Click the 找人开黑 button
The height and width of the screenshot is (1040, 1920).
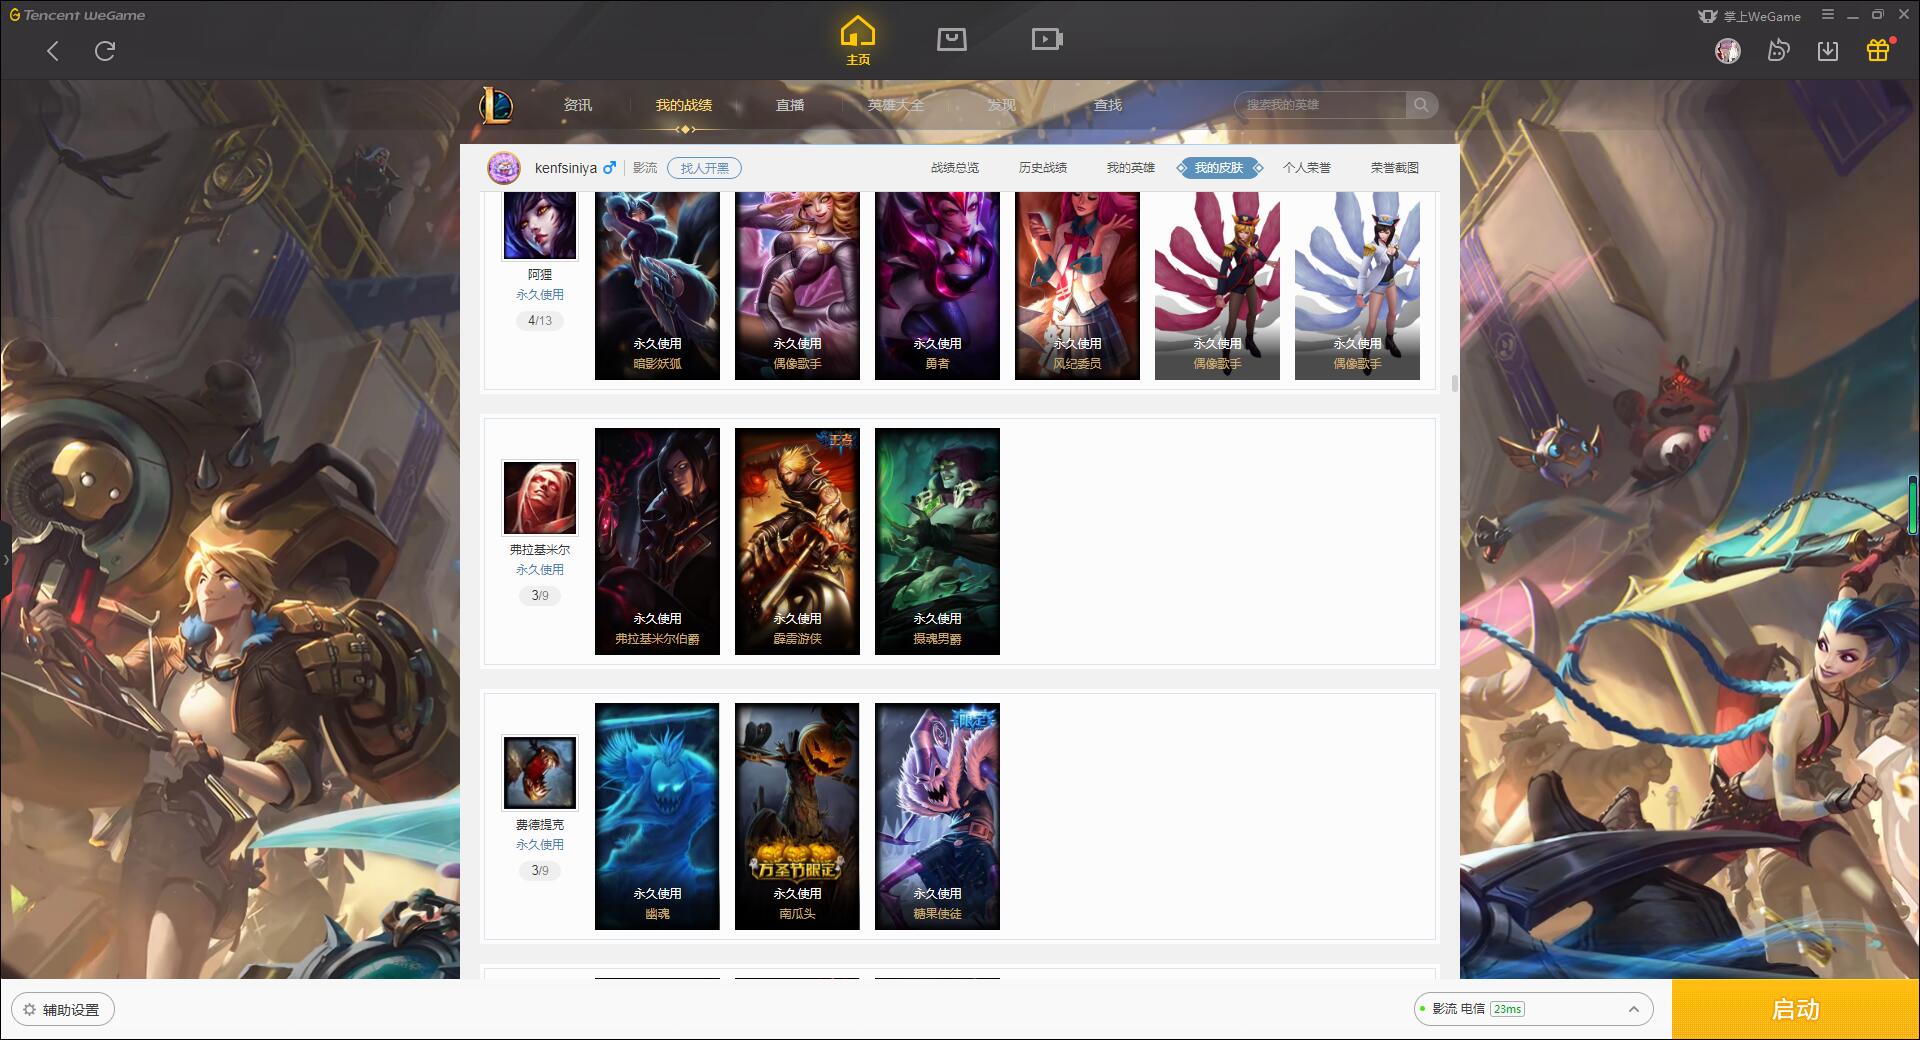click(x=705, y=168)
